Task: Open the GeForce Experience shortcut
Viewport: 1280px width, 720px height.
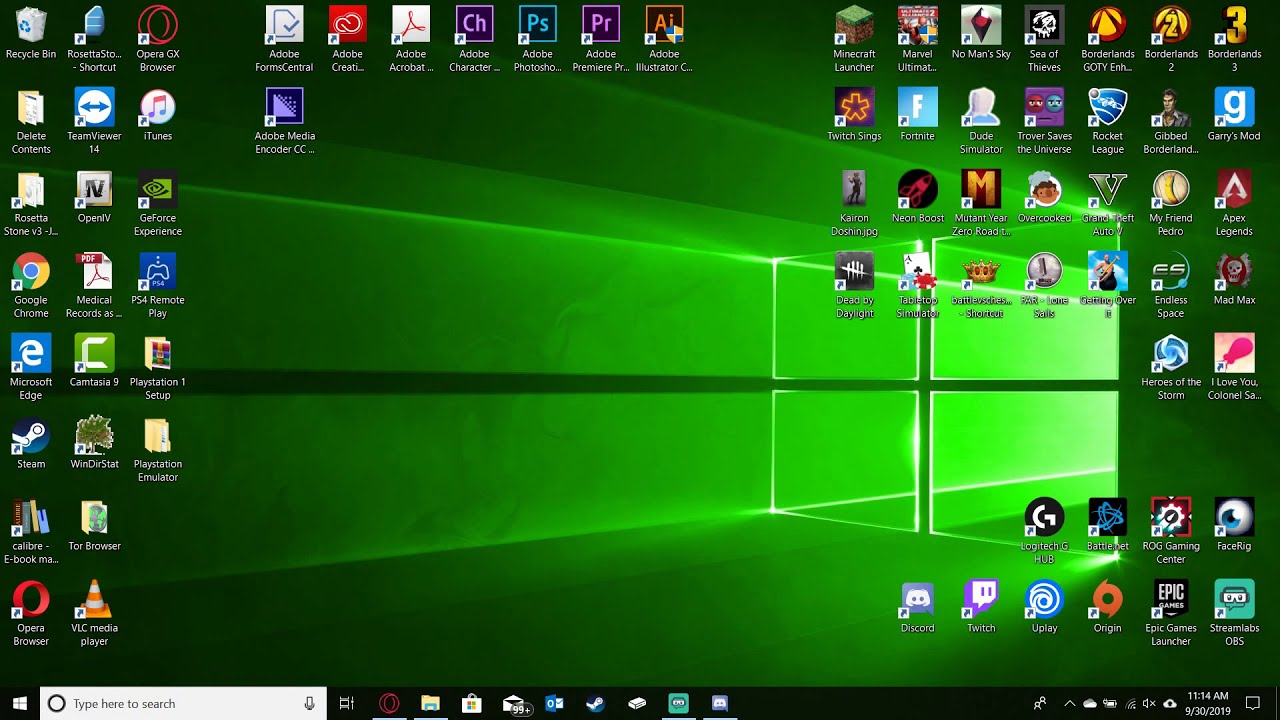Action: point(157,204)
